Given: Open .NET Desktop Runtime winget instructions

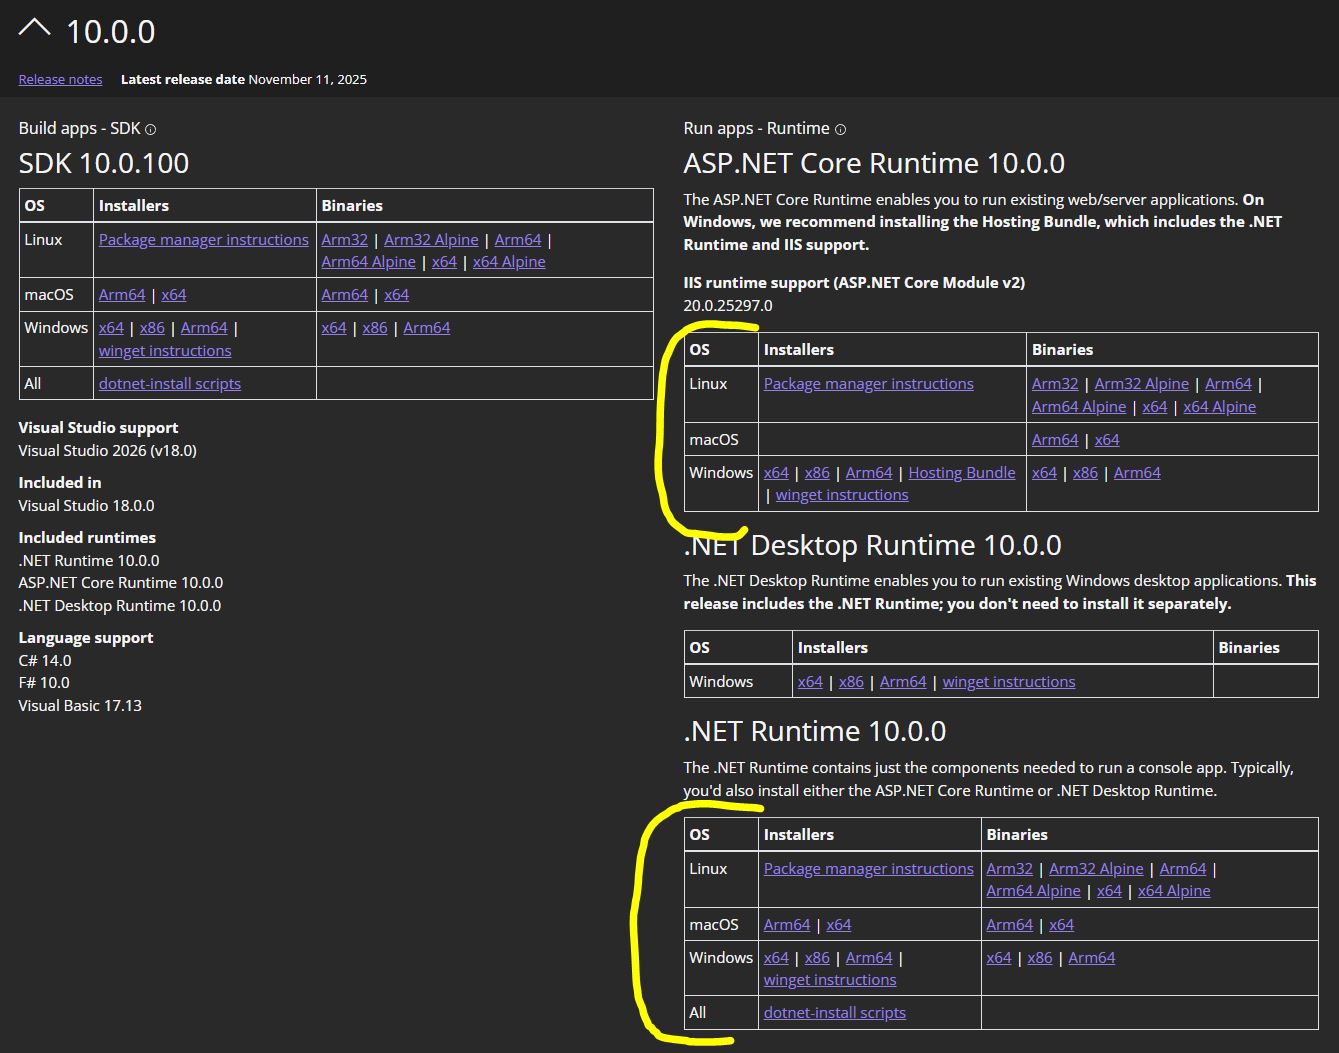Looking at the screenshot, I should [1009, 682].
